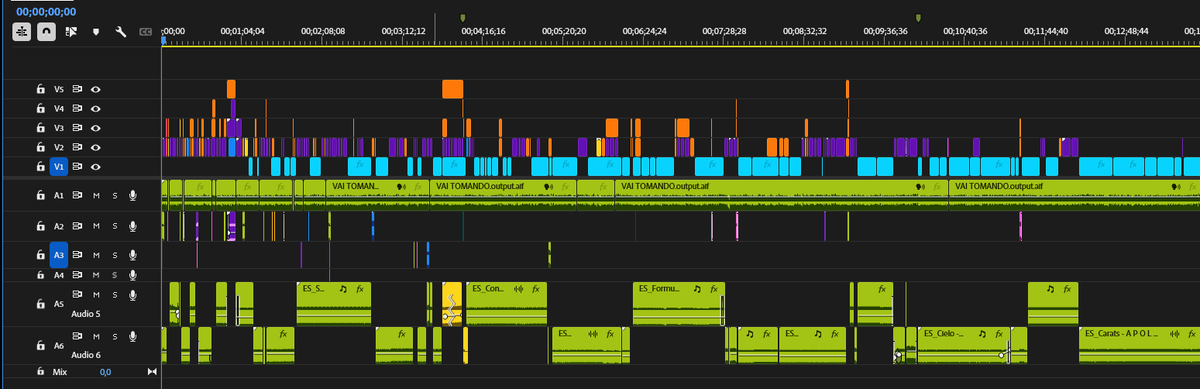This screenshot has height=389, width=1200.
Task: Click the first green marker on ruler
Action: [x=462, y=18]
